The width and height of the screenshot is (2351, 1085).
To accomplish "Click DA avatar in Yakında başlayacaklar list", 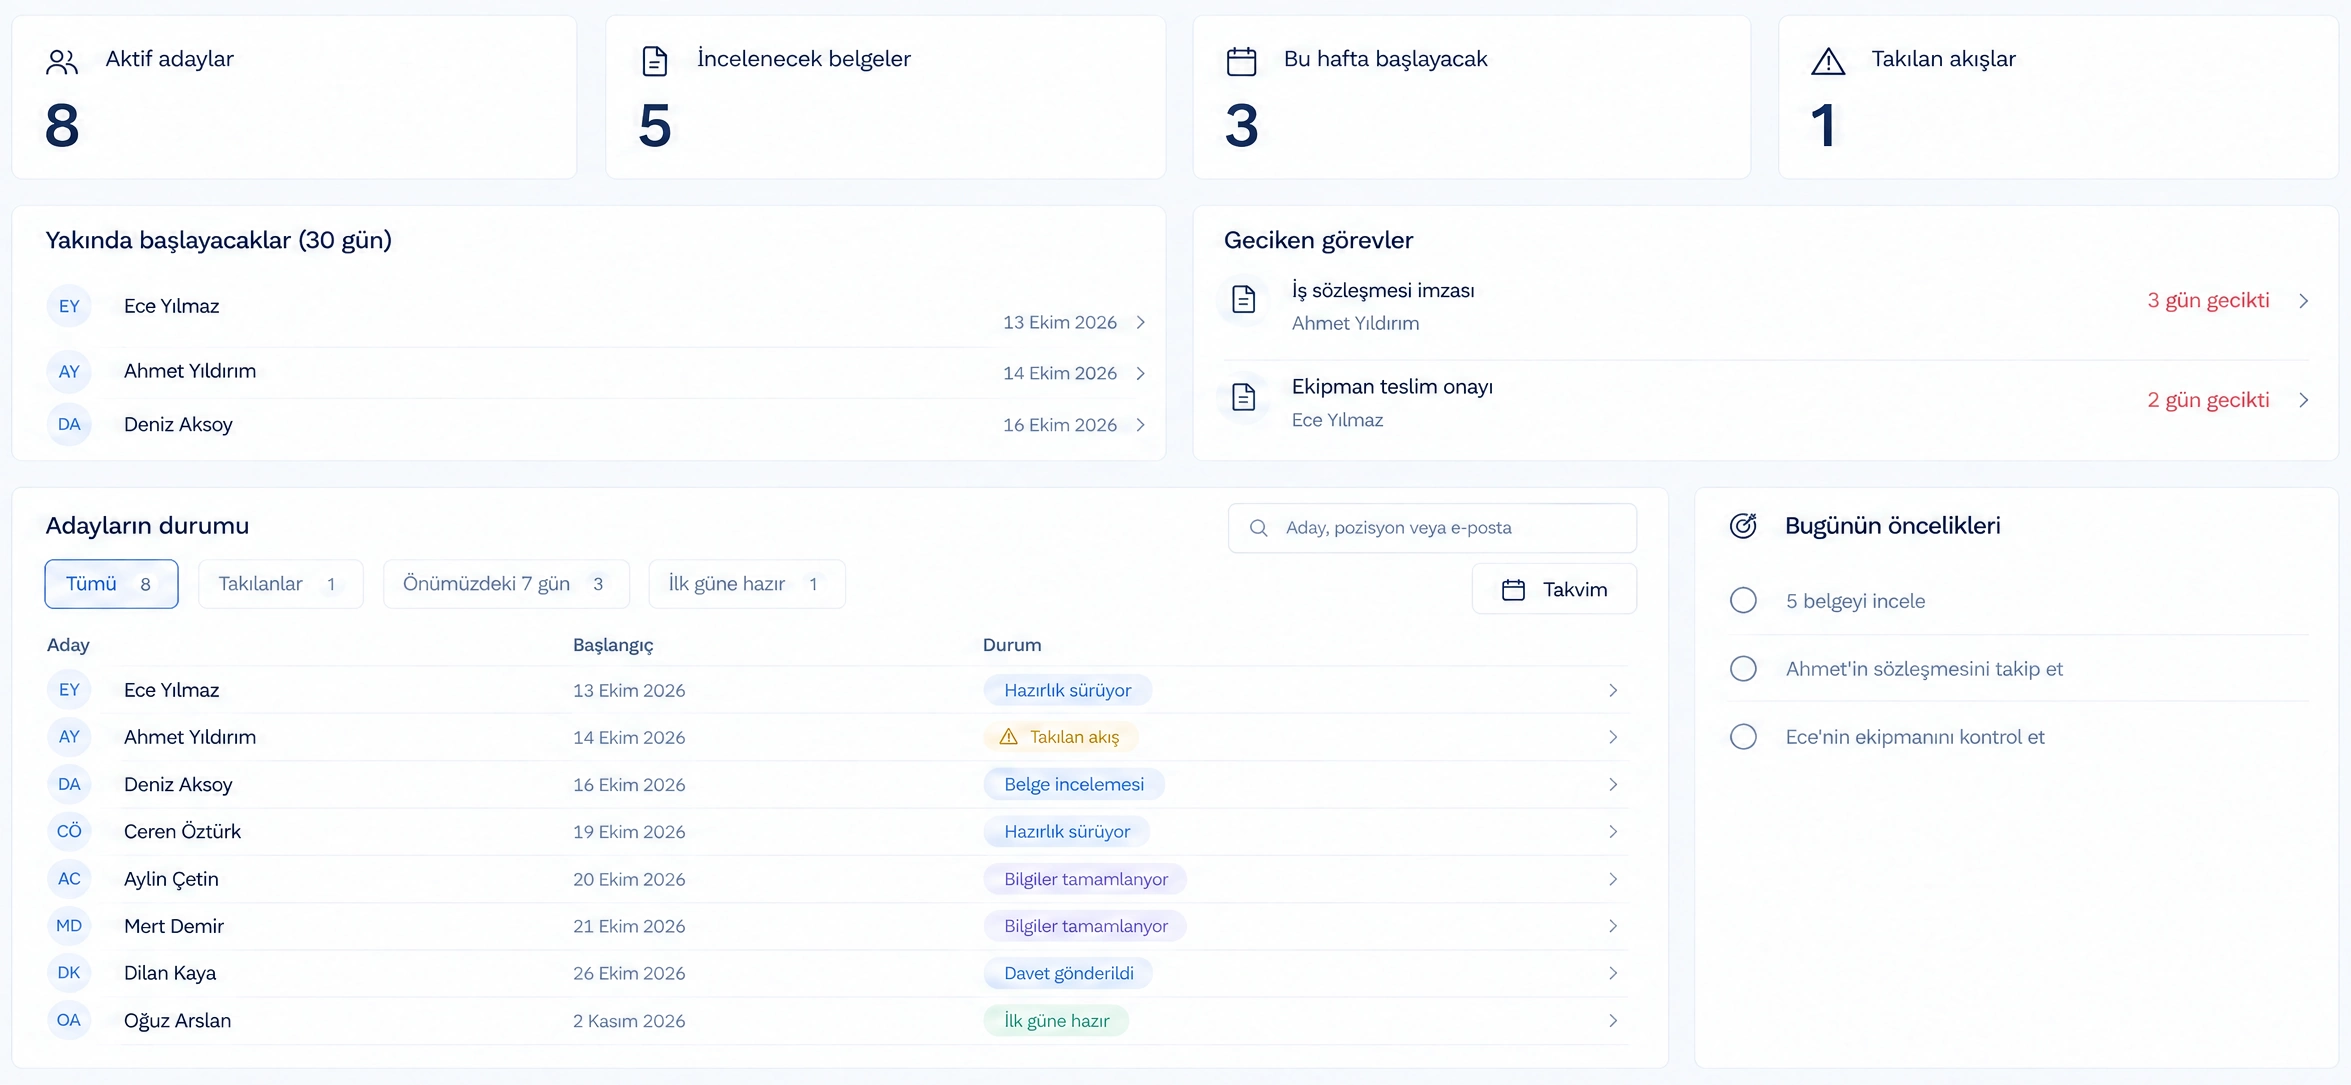I will click(69, 424).
